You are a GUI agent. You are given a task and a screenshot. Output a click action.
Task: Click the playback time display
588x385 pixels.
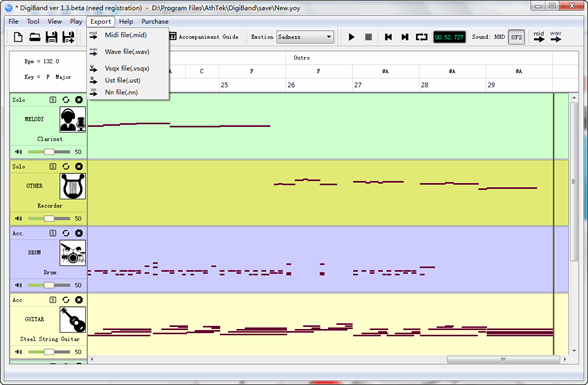449,37
